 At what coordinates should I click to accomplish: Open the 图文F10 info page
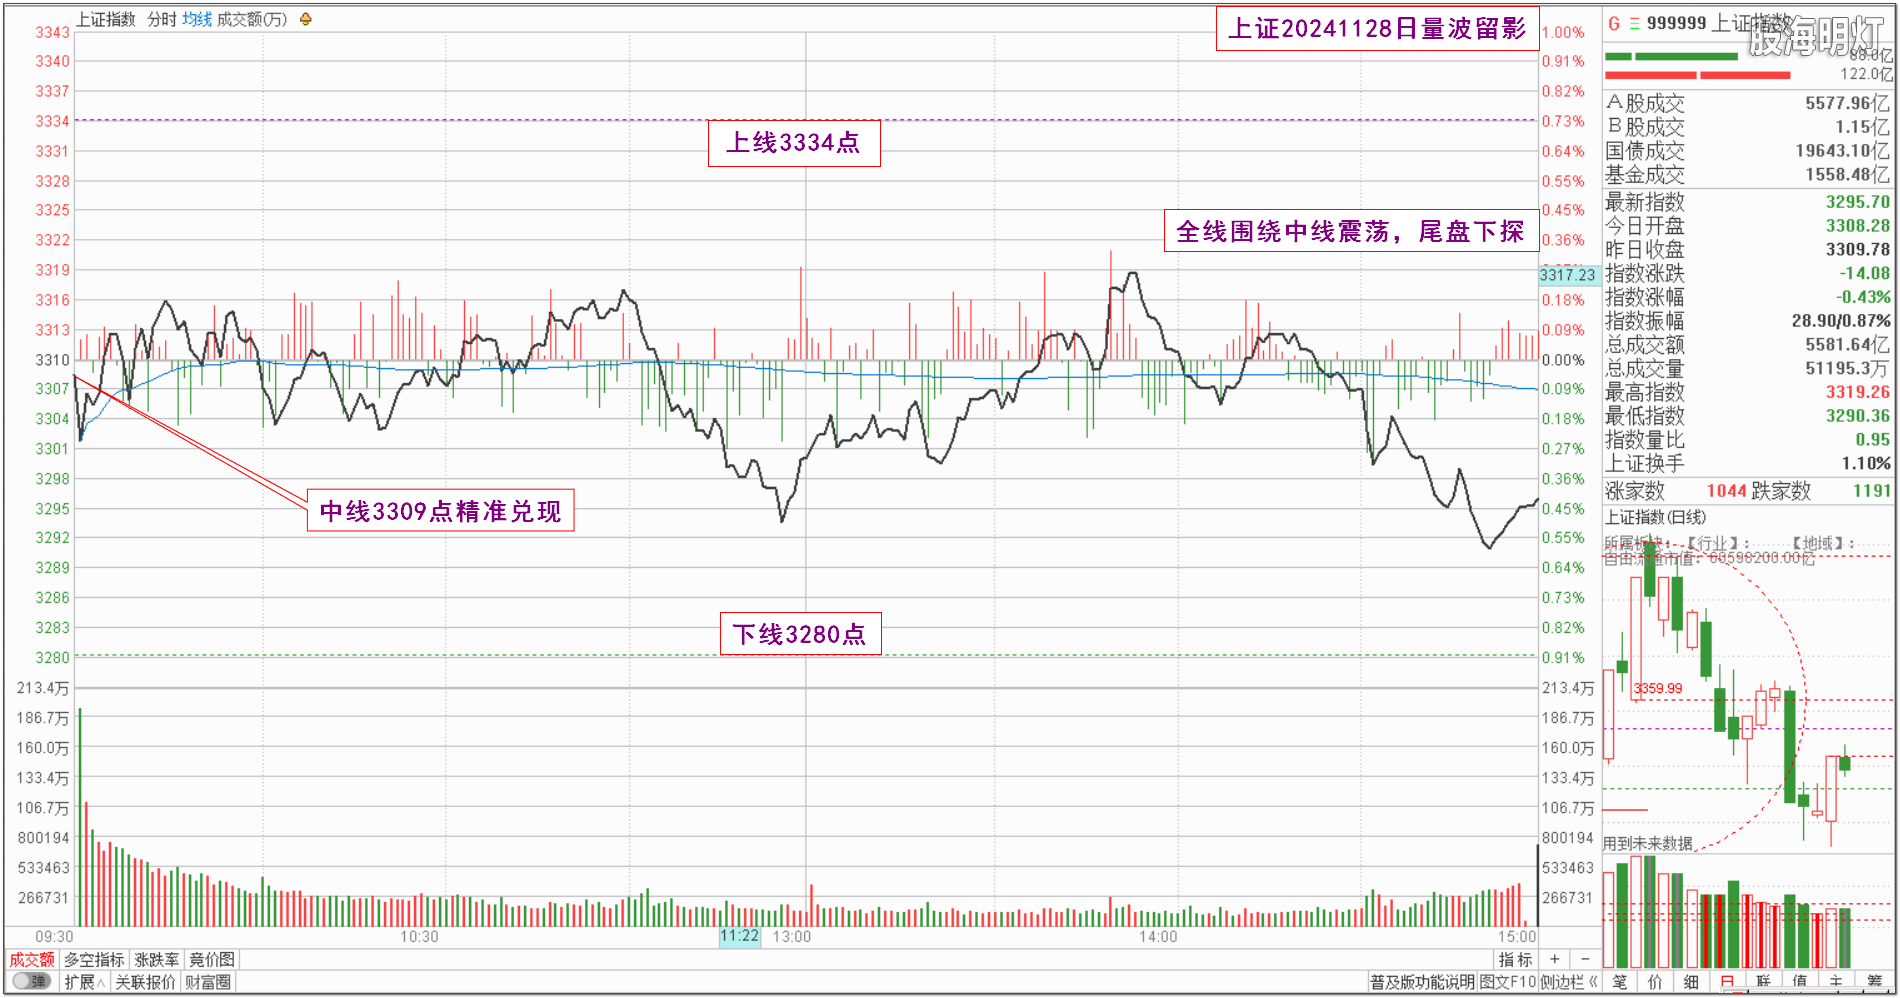click(1507, 982)
